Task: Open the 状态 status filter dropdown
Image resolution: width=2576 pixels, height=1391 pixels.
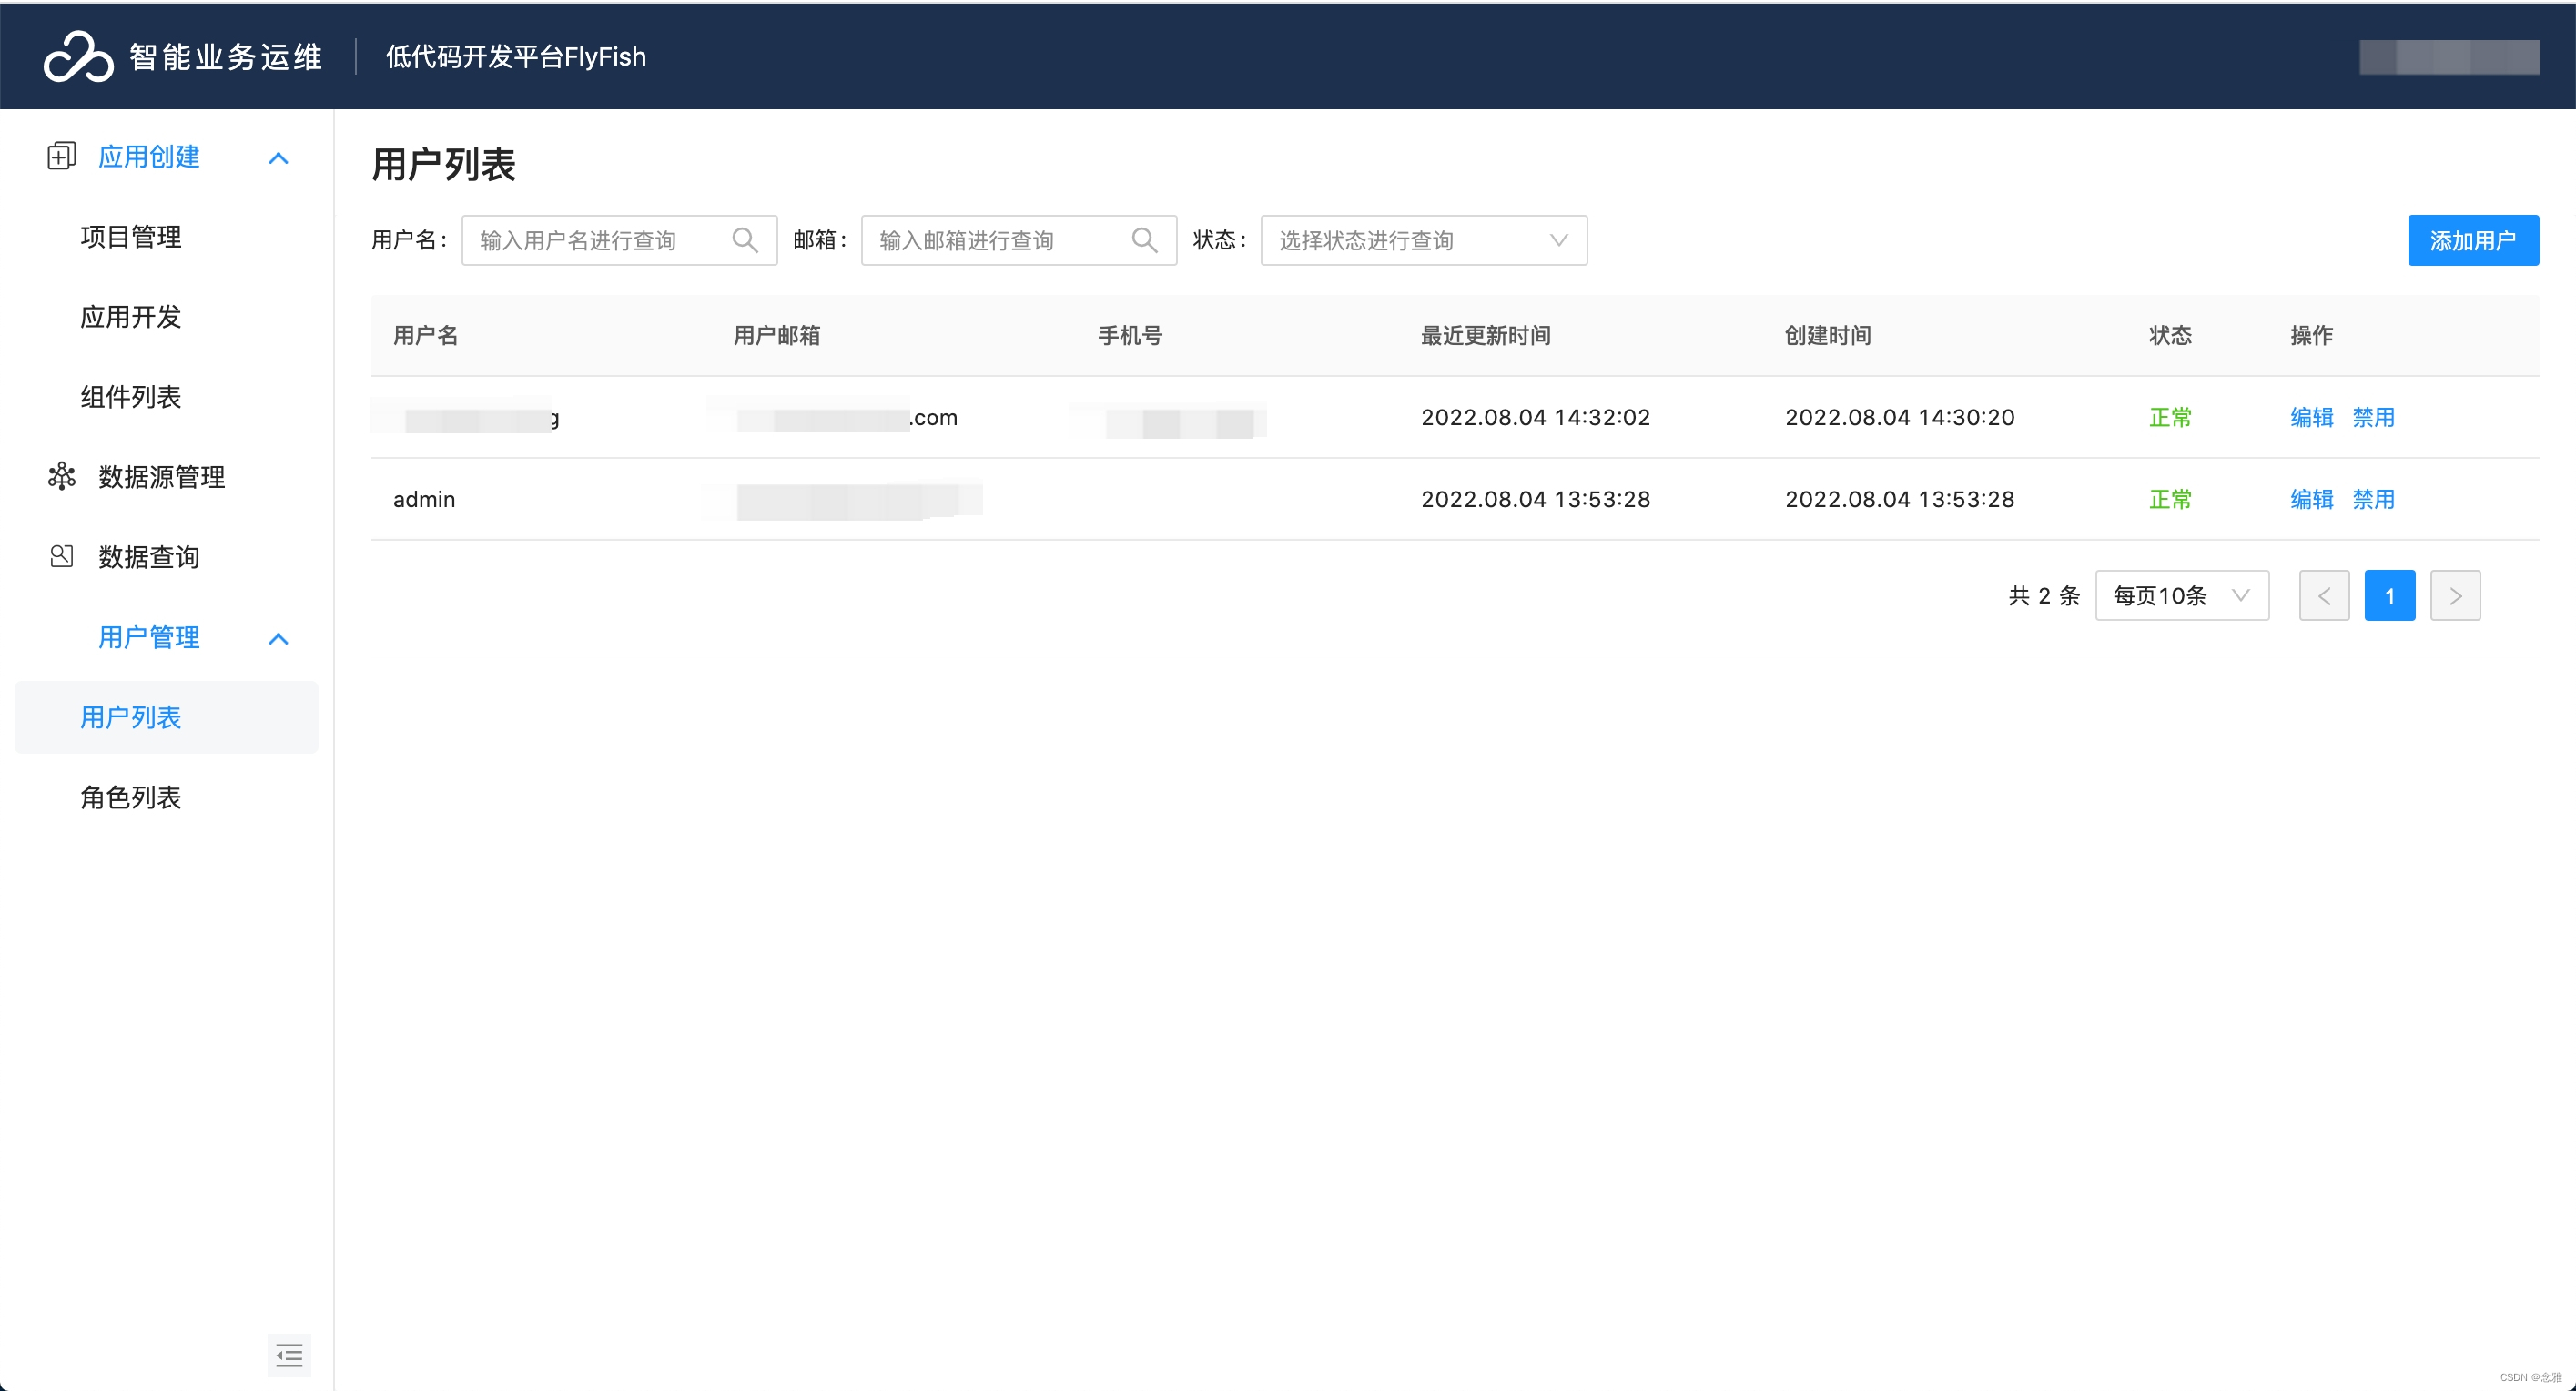Action: click(1422, 240)
